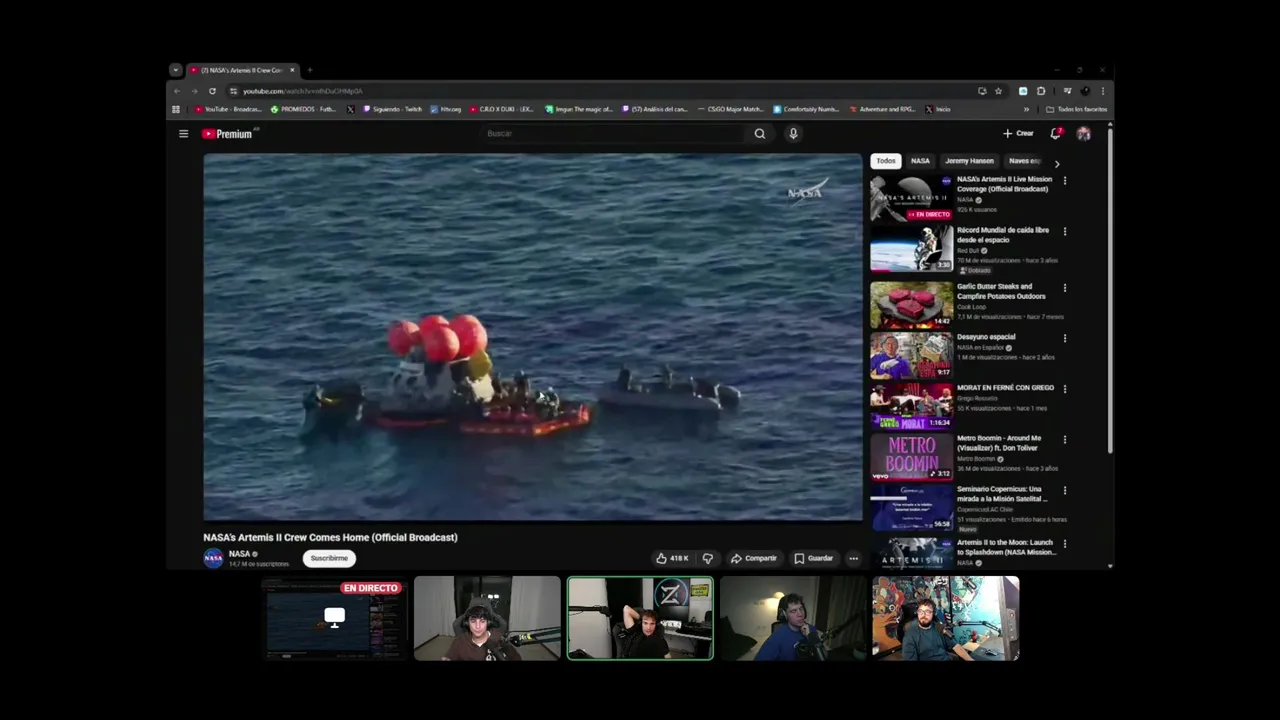The image size is (1280, 720).
Task: Close the NASA's Artemis II browser tab
Action: click(292, 70)
